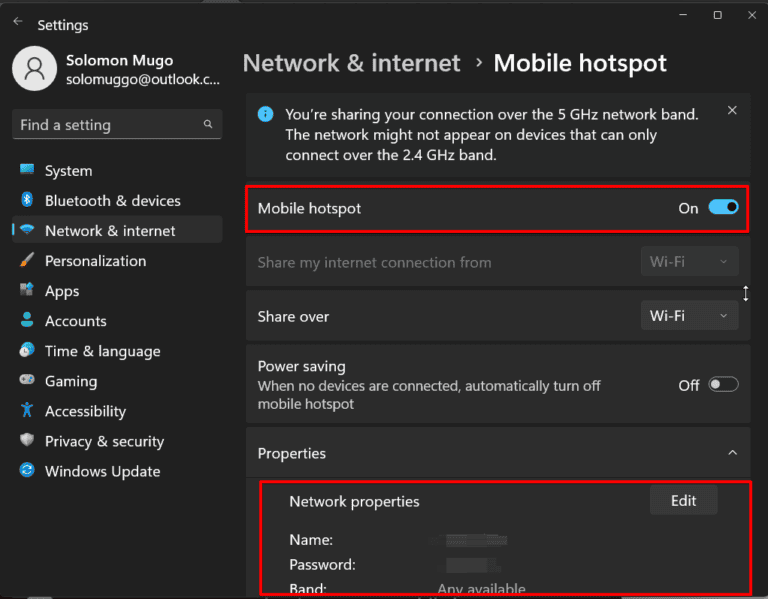Enable the Power saving toggle

coord(723,385)
